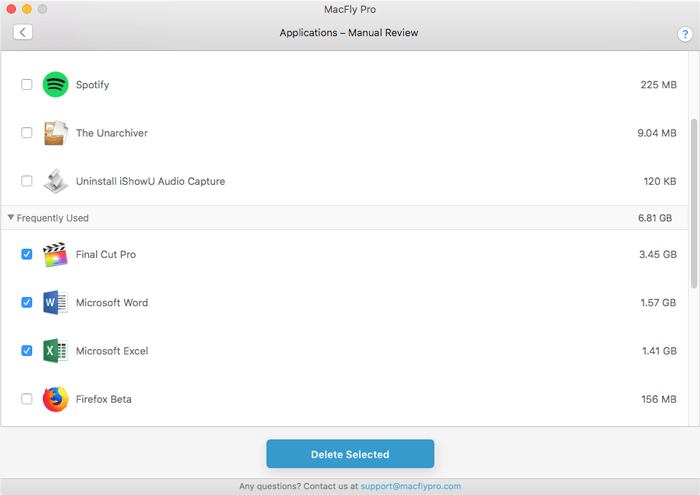
Task: Click the Firefox Beta name
Action: [104, 399]
